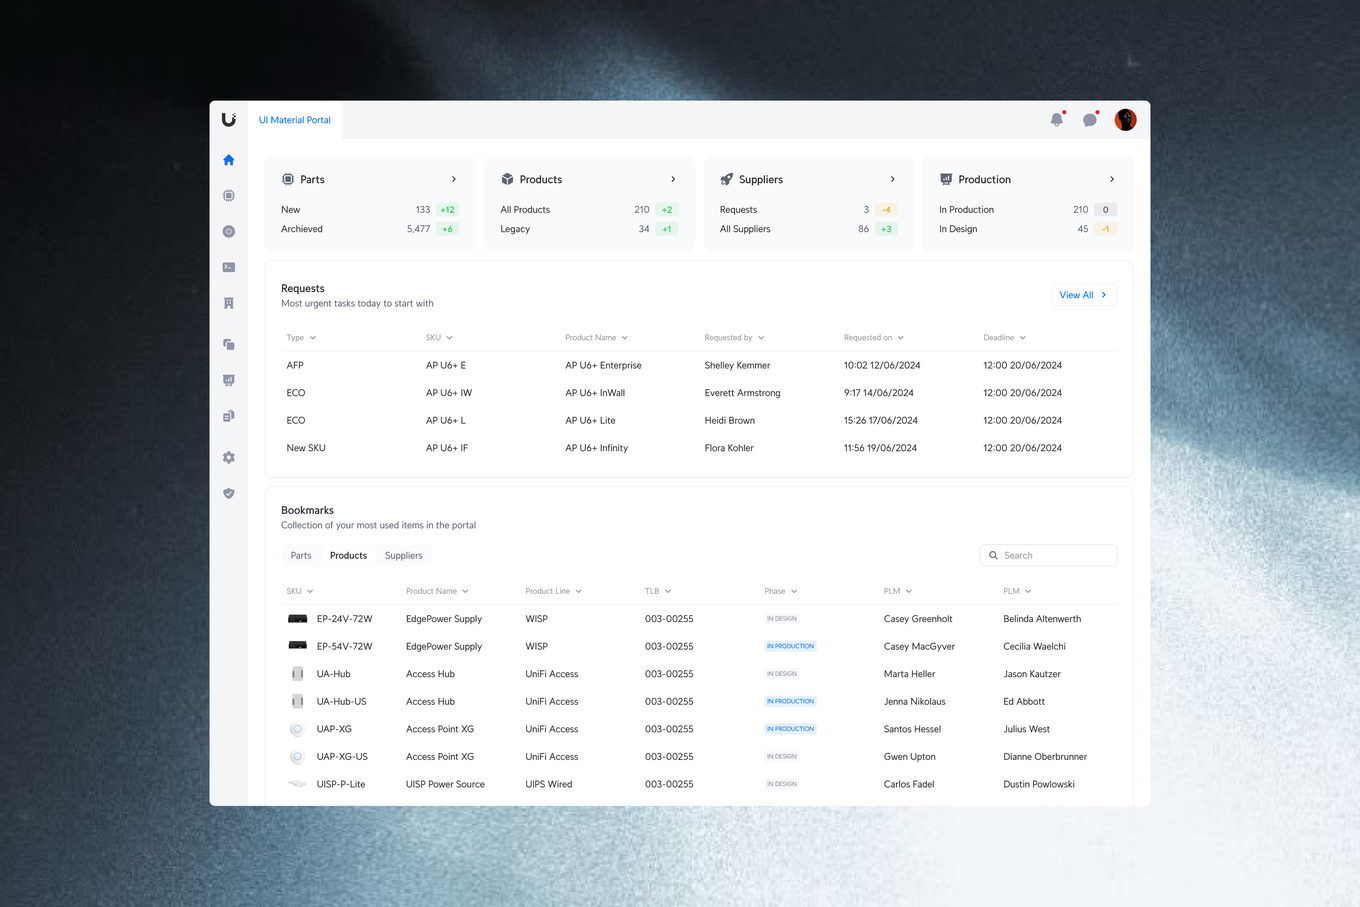
Task: Expand the Production card chevron arrow
Action: tap(1112, 179)
